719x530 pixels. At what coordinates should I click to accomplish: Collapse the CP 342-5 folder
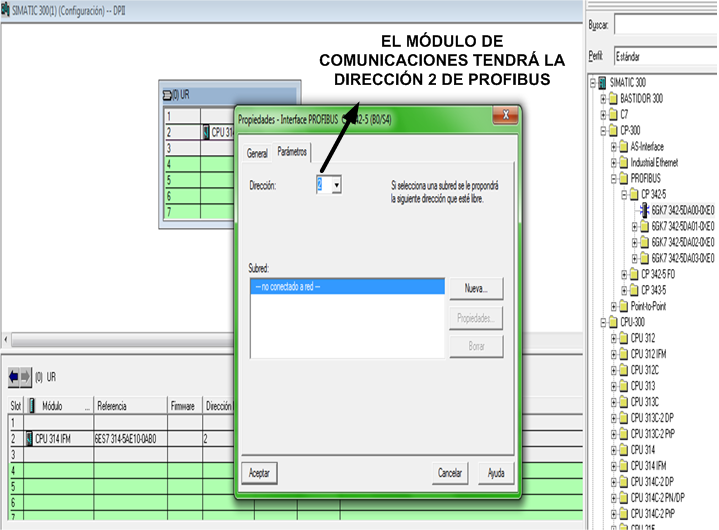(x=624, y=195)
